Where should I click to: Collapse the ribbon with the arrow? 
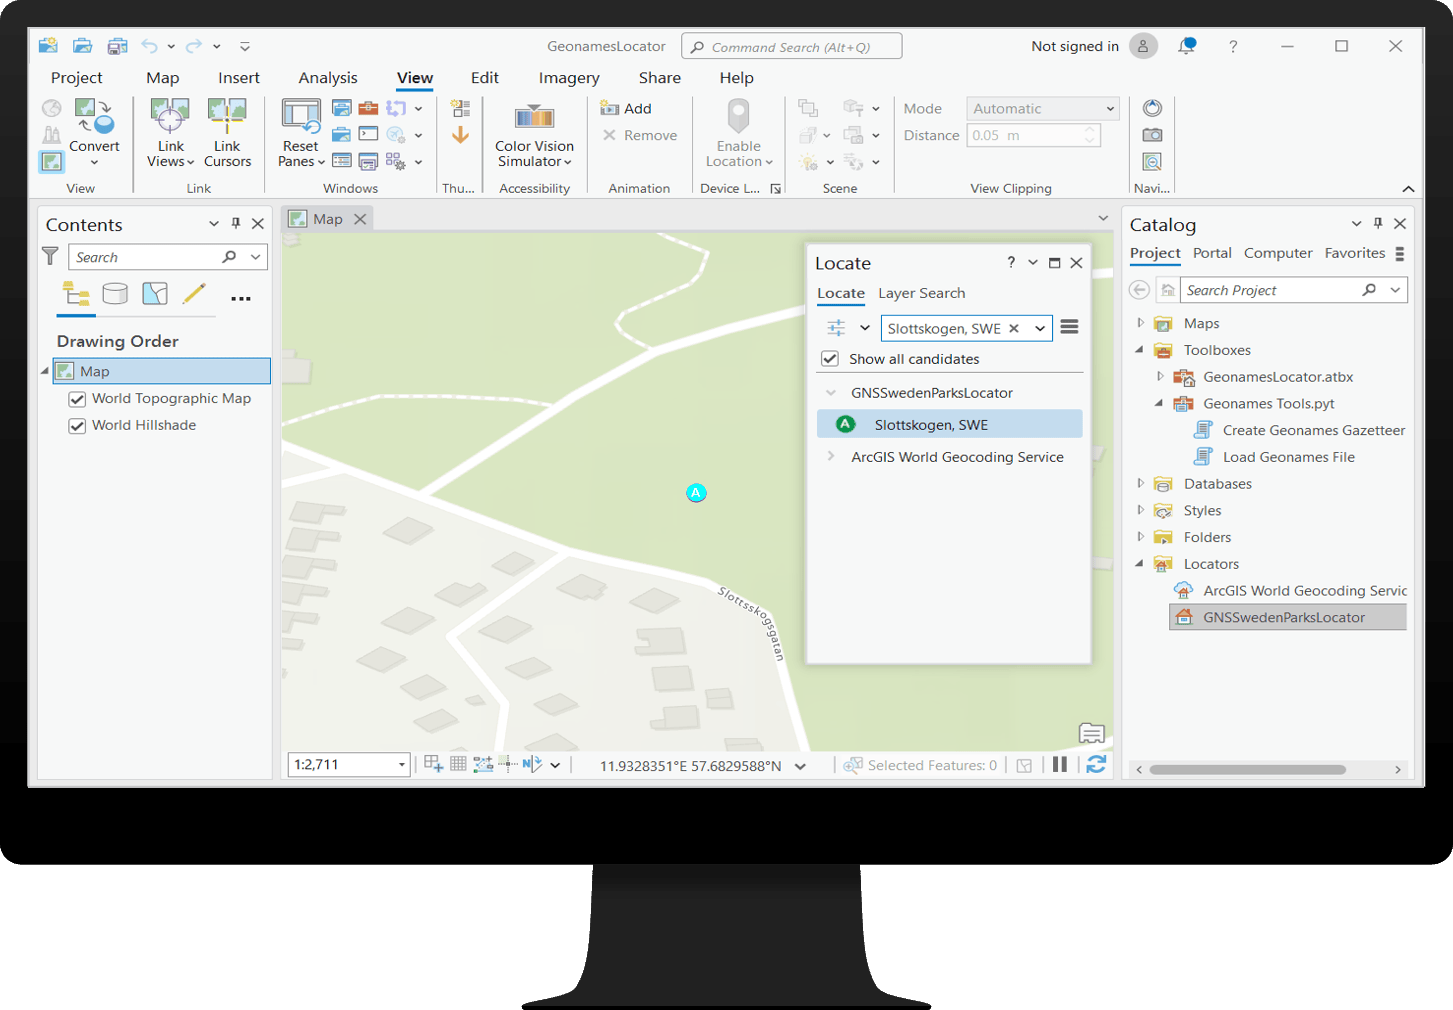pyautogui.click(x=1408, y=189)
